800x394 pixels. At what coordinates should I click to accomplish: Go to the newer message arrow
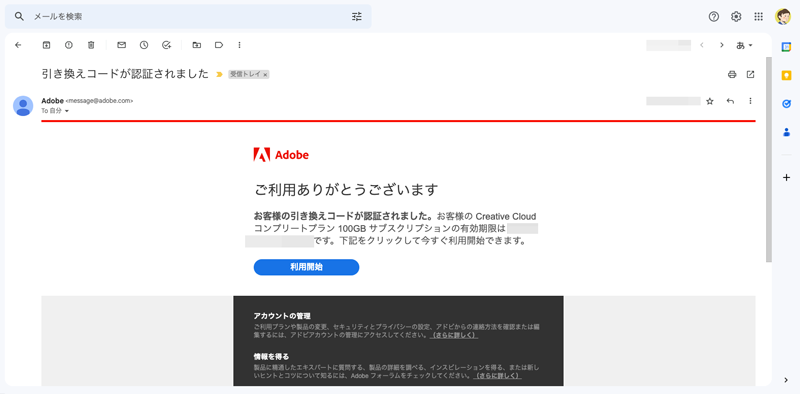point(702,45)
